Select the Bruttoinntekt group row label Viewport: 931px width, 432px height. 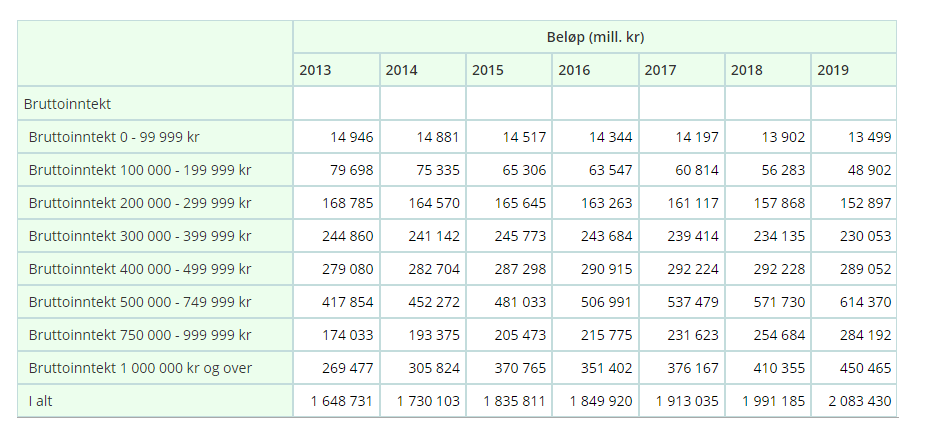tap(67, 103)
